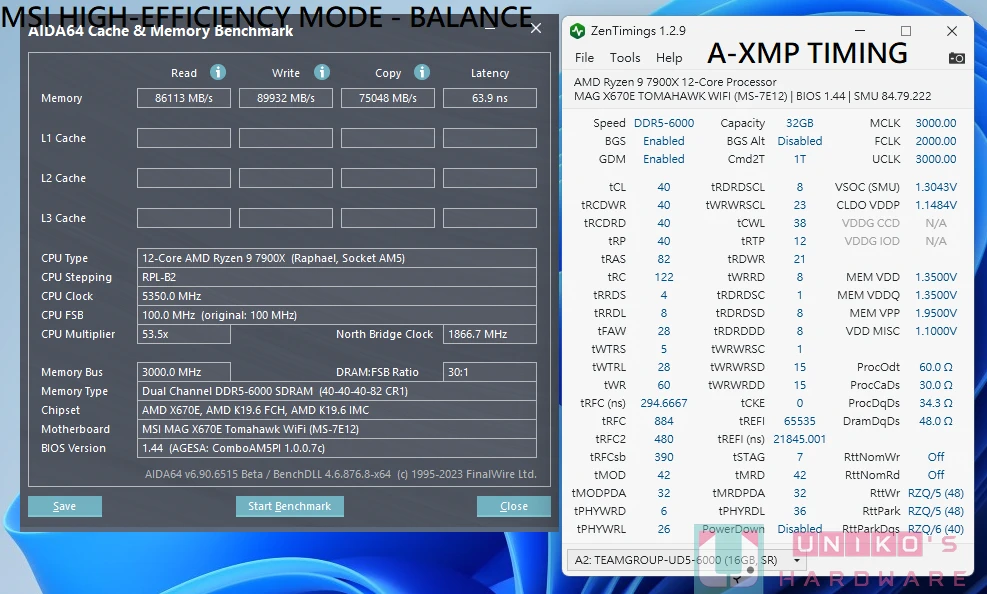Click the MEM VPP value 1.9500V
The image size is (987, 594).
(x=935, y=313)
